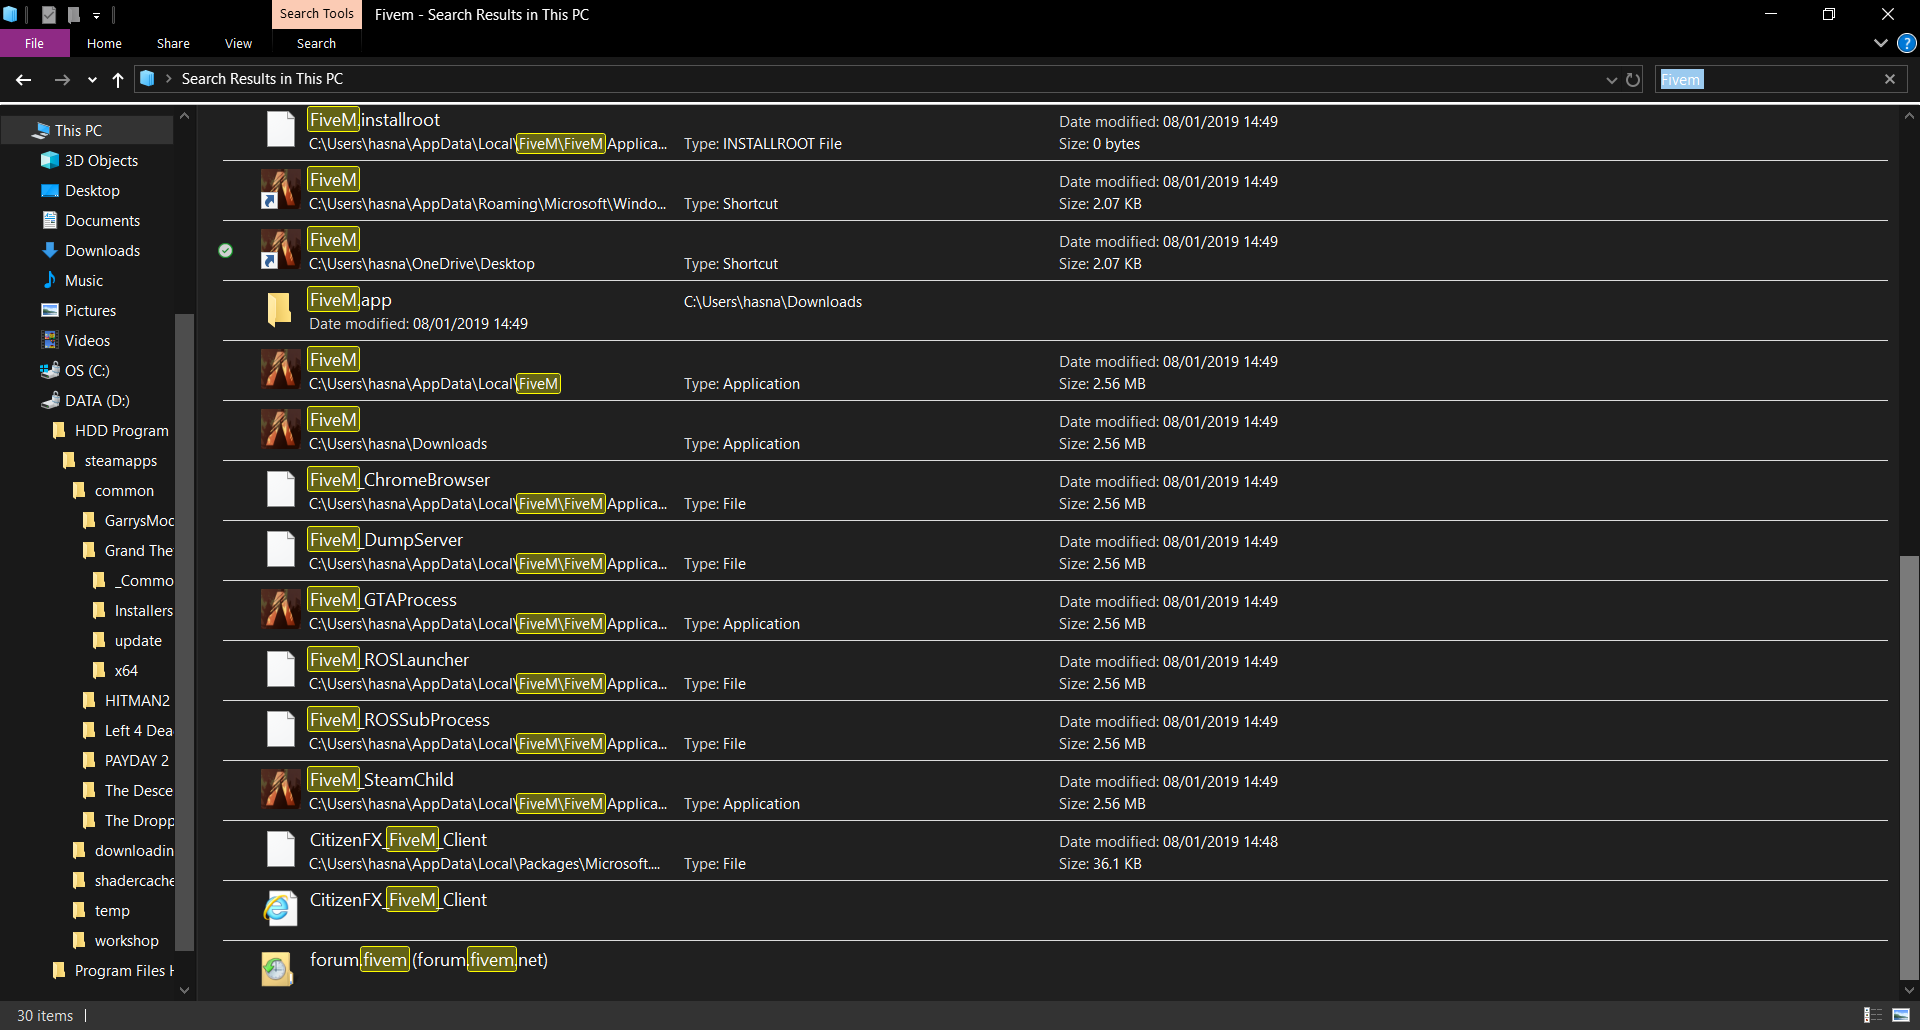Image resolution: width=1920 pixels, height=1030 pixels.
Task: Select the FiveM_GTAProcess application icon
Action: [280, 609]
